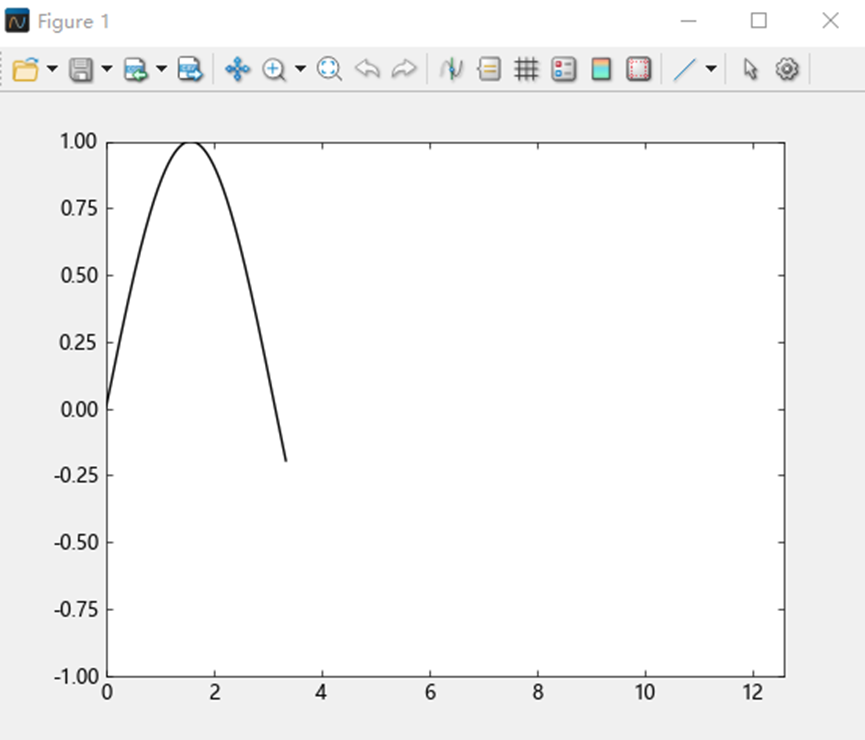The height and width of the screenshot is (740, 865).
Task: Click the y-axis label 0.00
Action: 78,409
